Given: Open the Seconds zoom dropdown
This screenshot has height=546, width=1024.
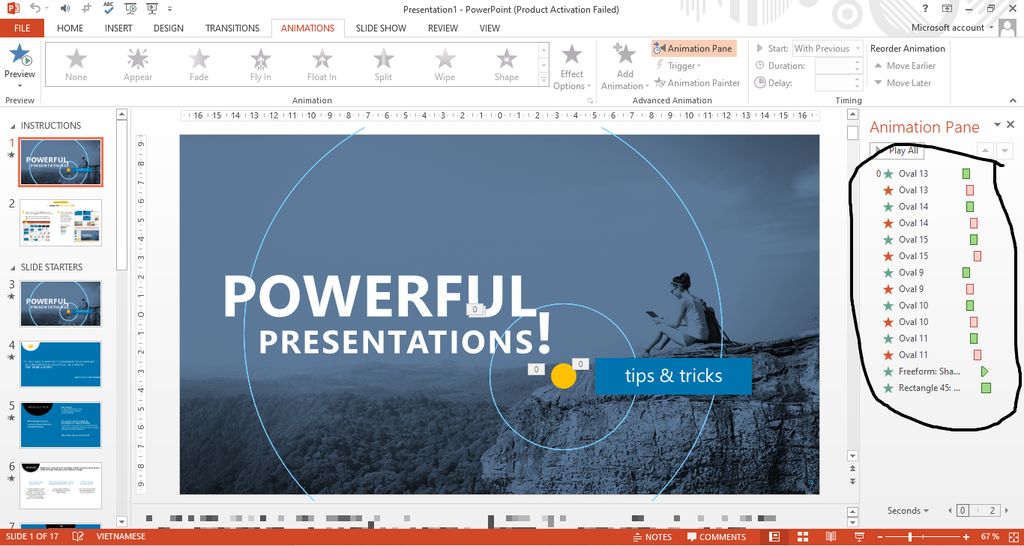Looking at the screenshot, I should [x=908, y=511].
